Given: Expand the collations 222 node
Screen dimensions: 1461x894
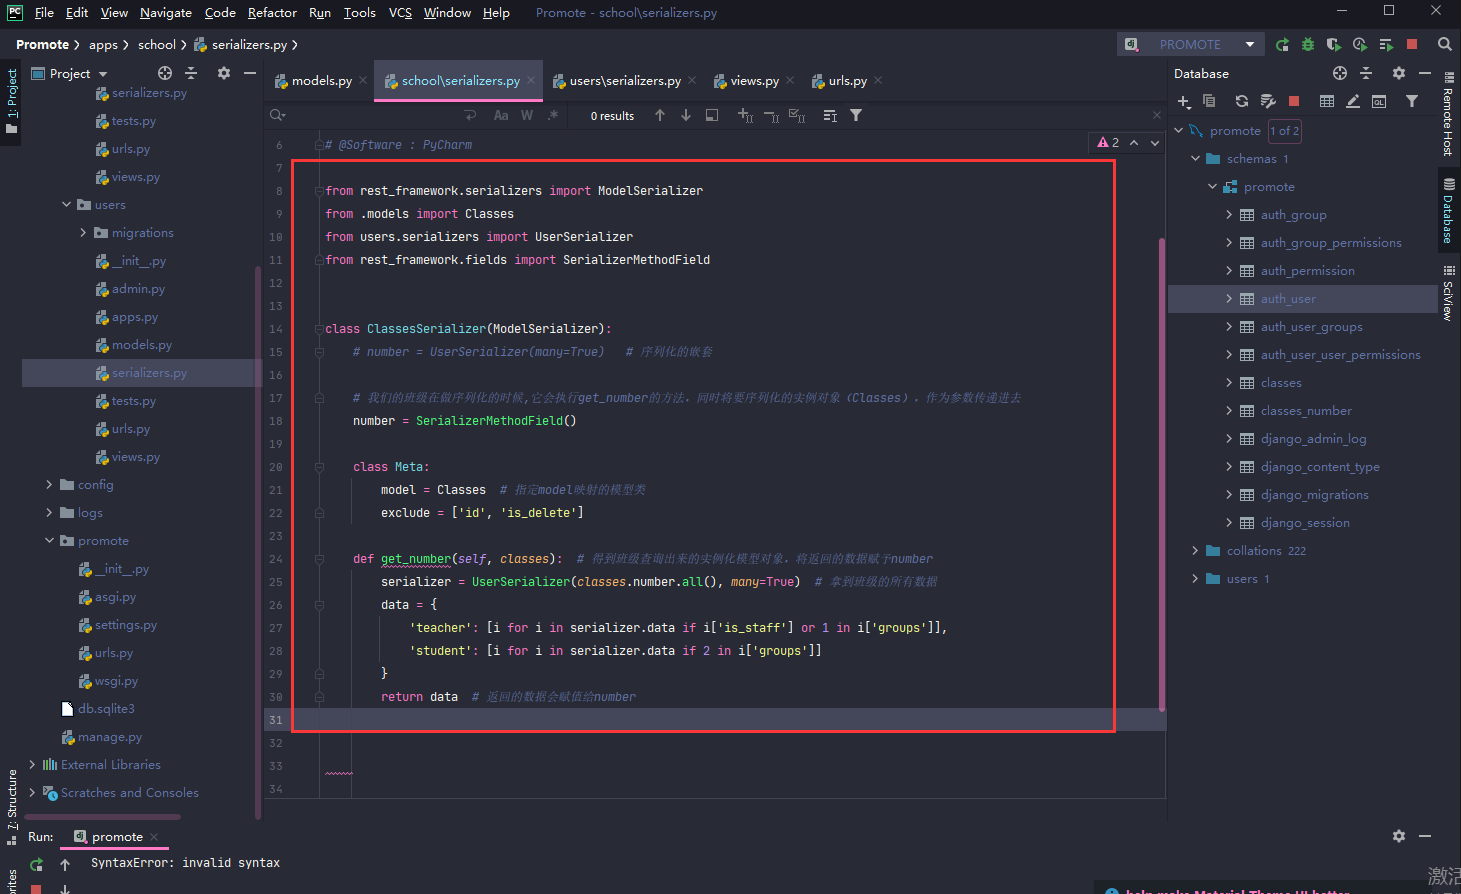Looking at the screenshot, I should click(x=1195, y=550).
